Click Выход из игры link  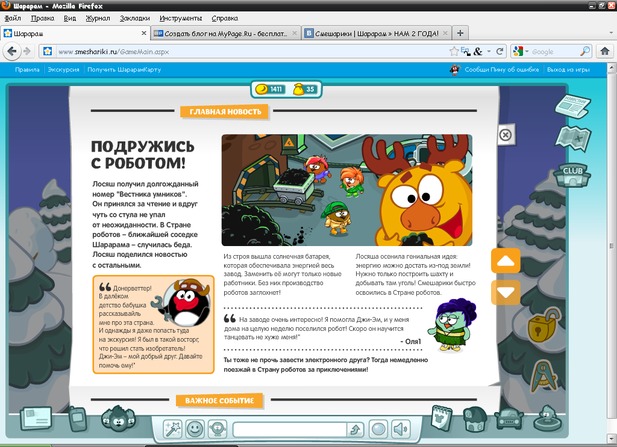point(568,70)
